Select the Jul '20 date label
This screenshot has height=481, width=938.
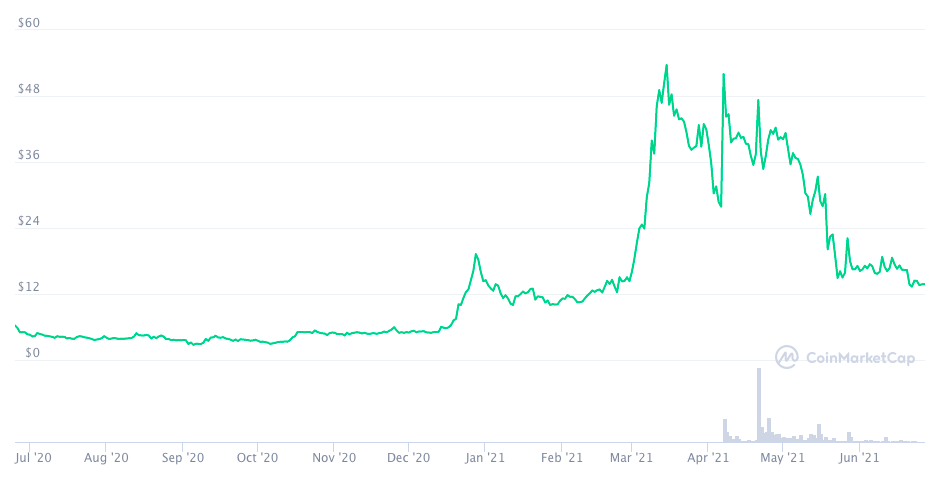point(35,458)
